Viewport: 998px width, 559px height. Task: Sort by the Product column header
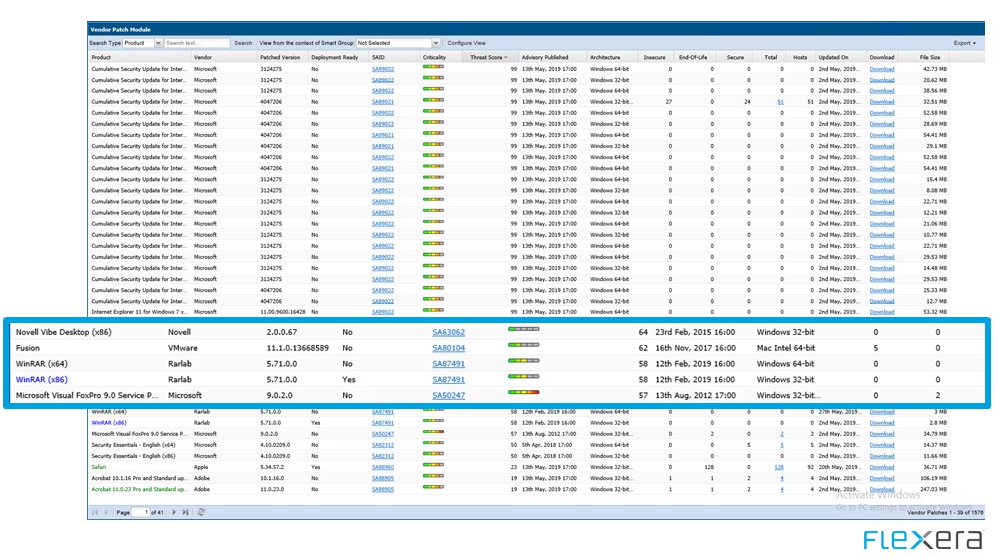(x=139, y=57)
